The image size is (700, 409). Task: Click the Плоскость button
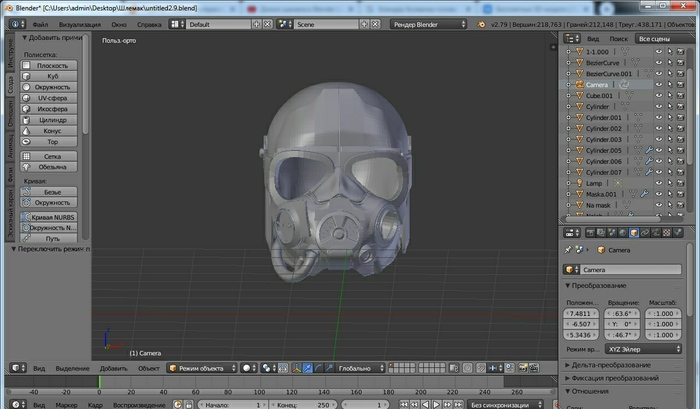[53, 65]
